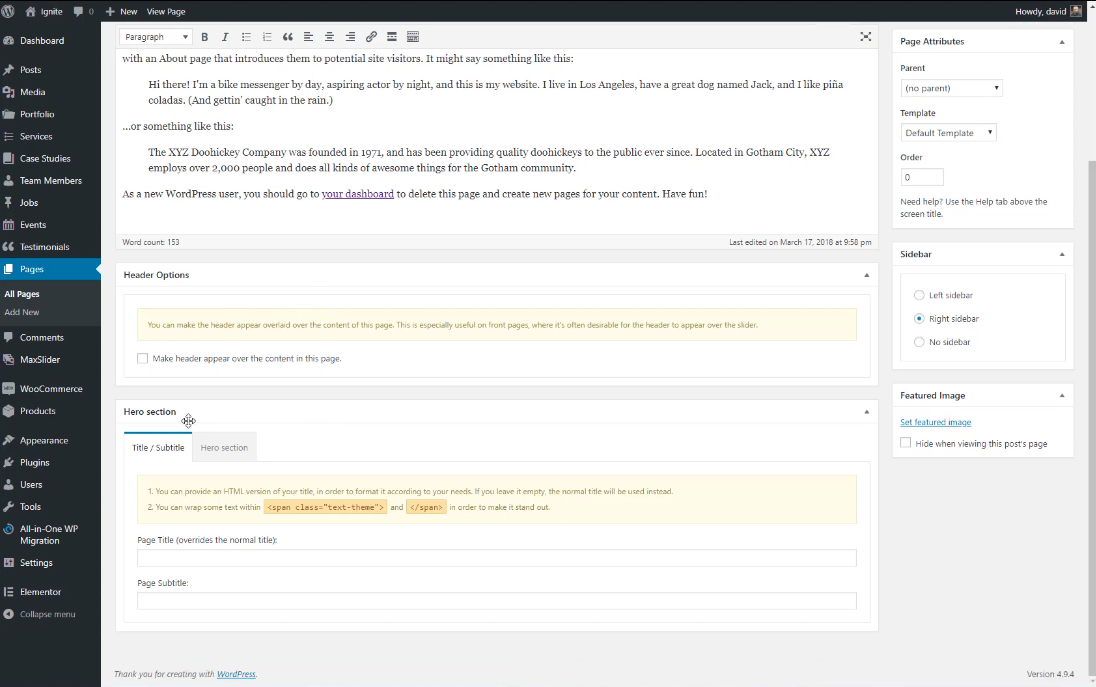Screen dimensions: 1096x687
Task: Open the Parent page dropdown
Action: [x=951, y=88]
